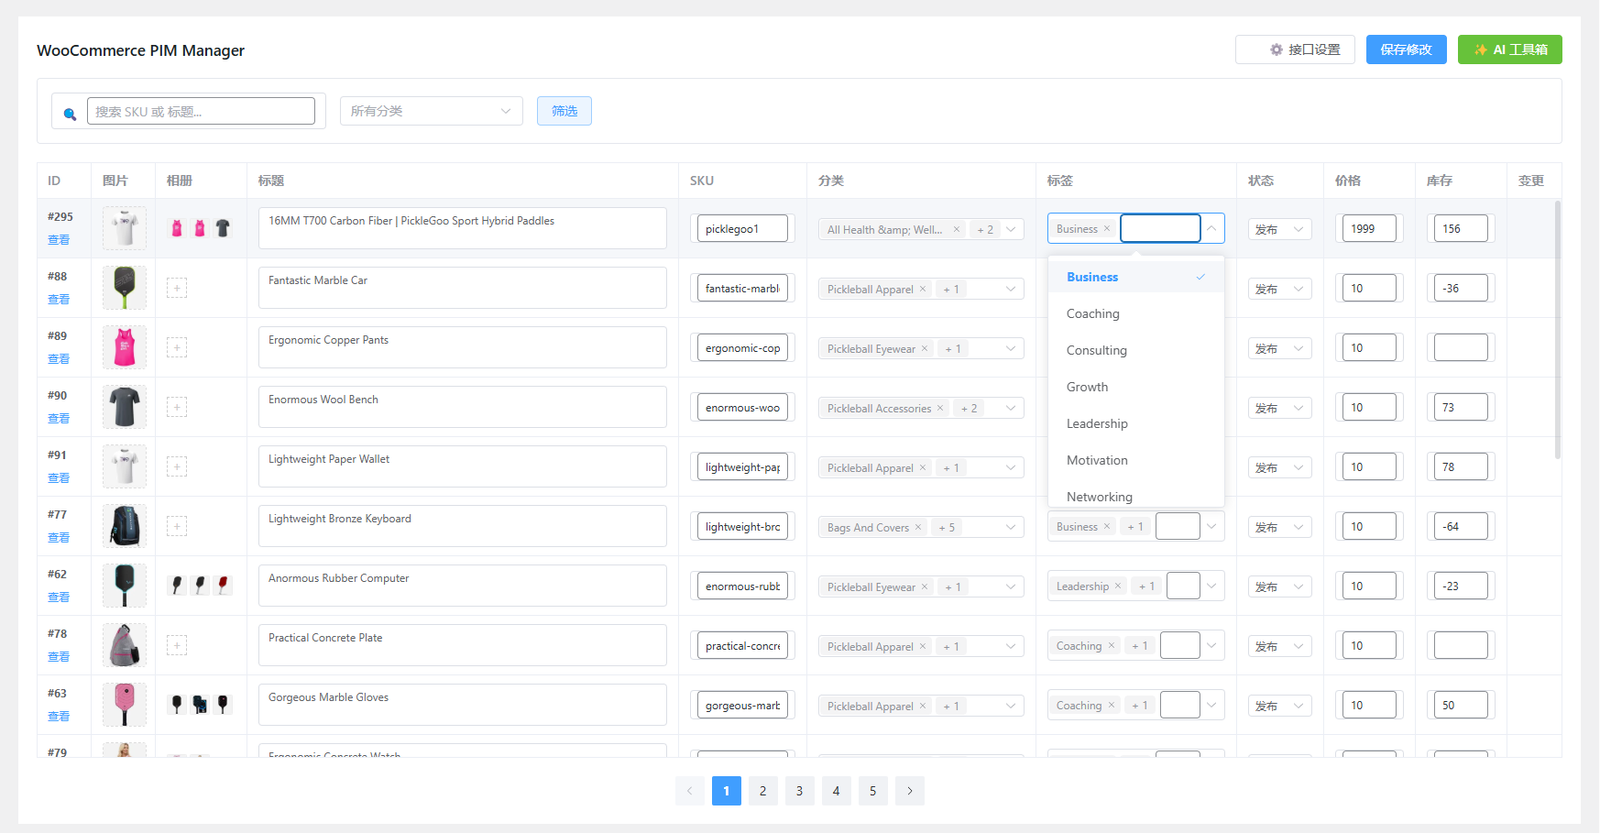The width and height of the screenshot is (1600, 833).
Task: Add gallery image for Practical Concrete Plate
Action: click(177, 646)
